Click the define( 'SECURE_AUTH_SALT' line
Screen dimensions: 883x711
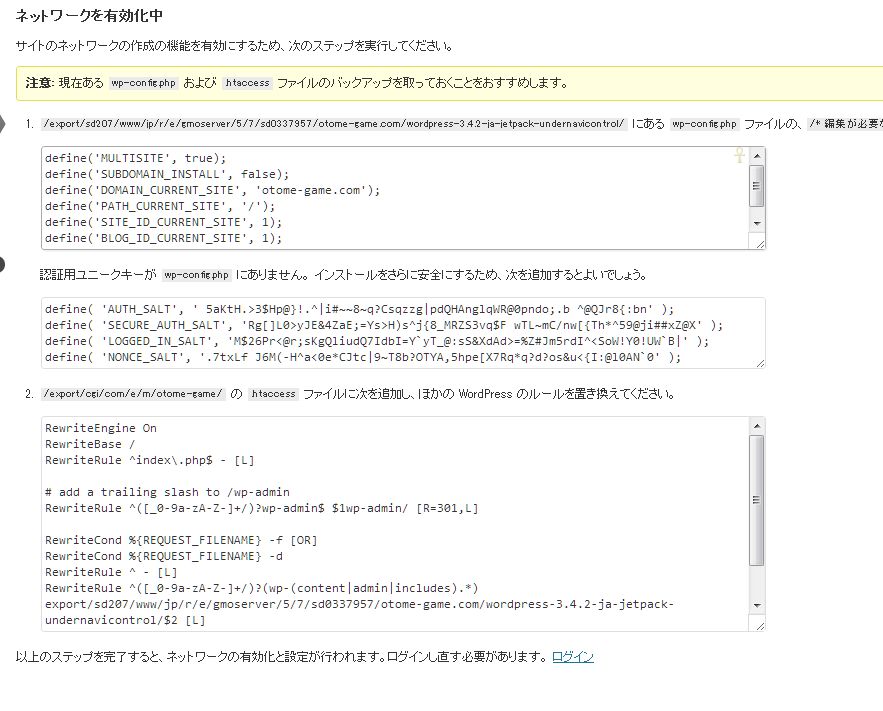(x=383, y=325)
